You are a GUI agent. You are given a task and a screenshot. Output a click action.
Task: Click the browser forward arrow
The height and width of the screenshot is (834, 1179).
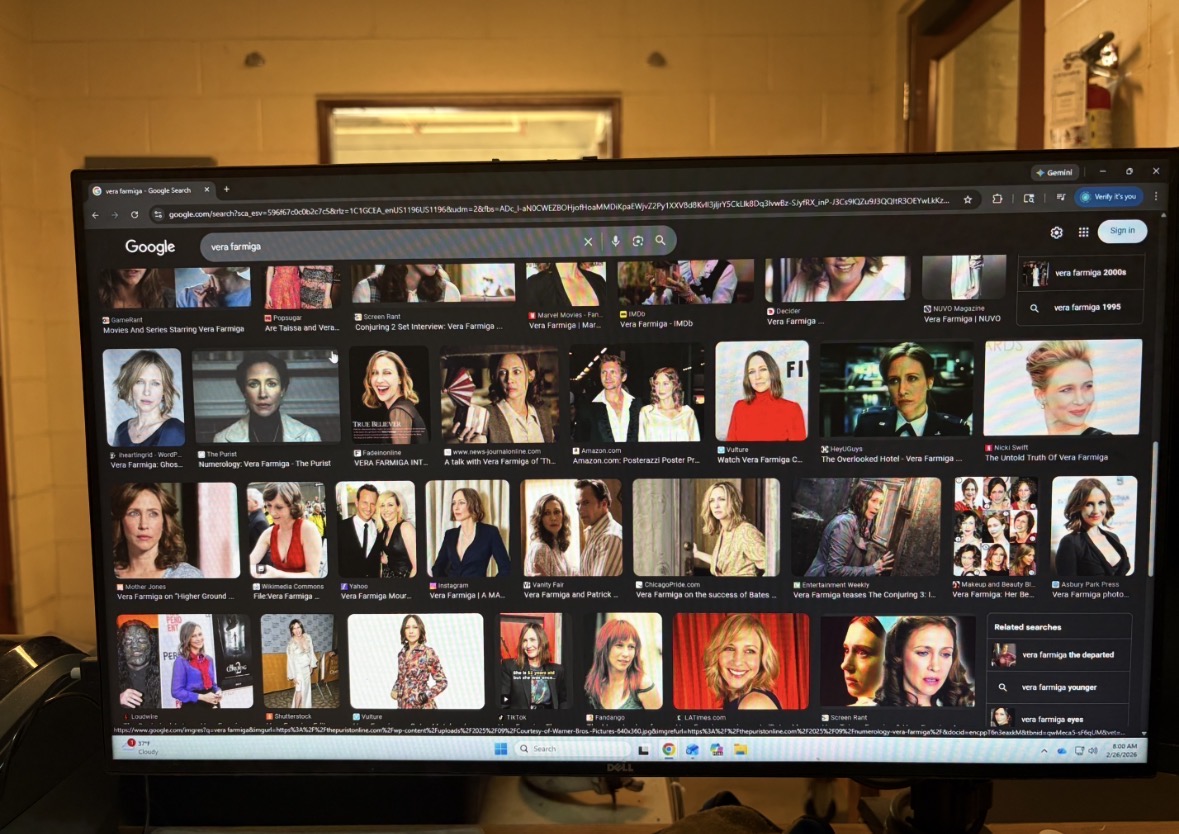pos(114,215)
